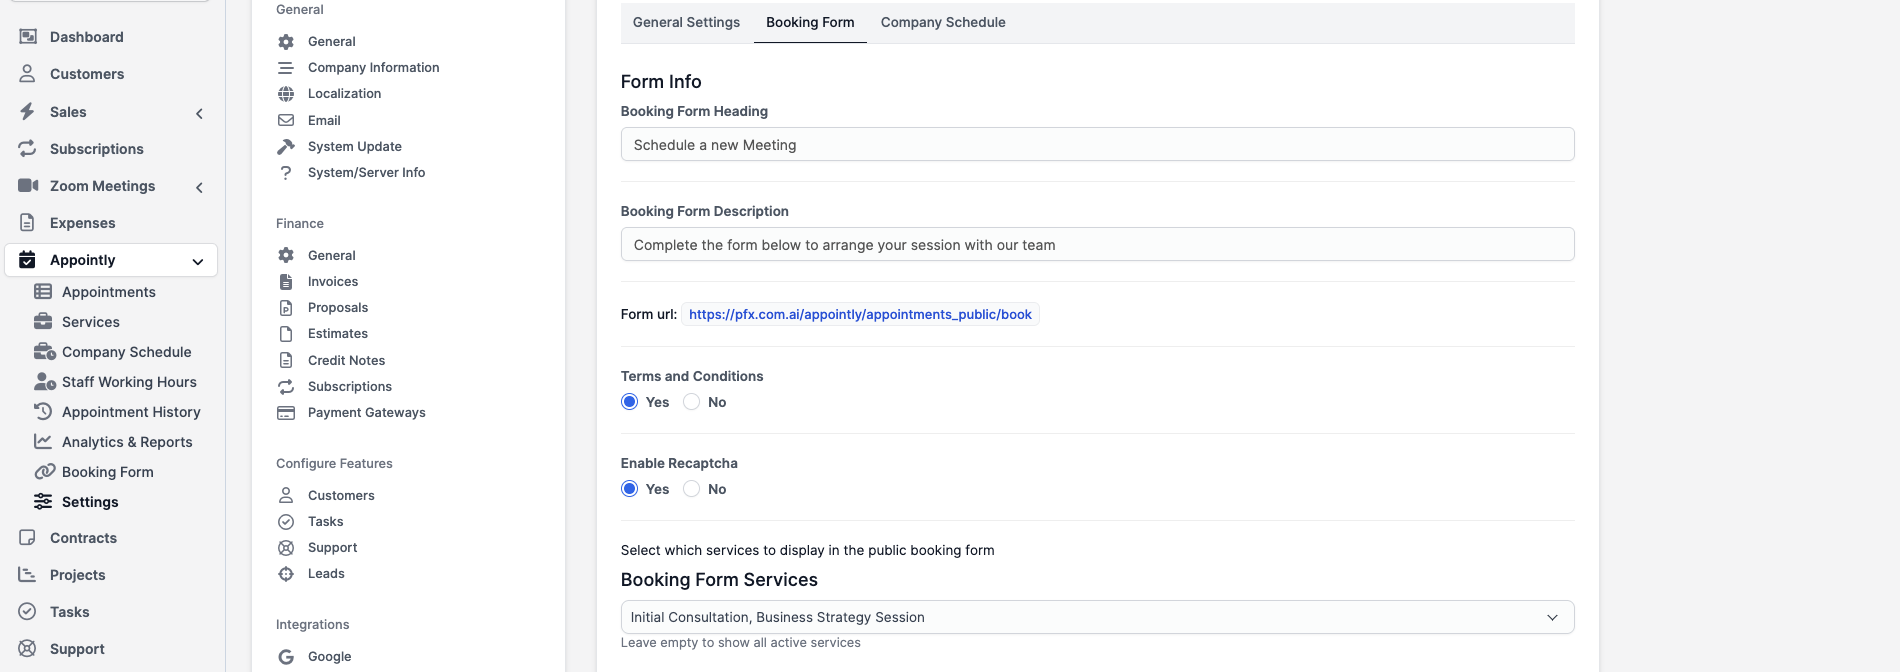Viewport: 1900px width, 672px height.
Task: Switch to the General Settings tab
Action: click(686, 22)
